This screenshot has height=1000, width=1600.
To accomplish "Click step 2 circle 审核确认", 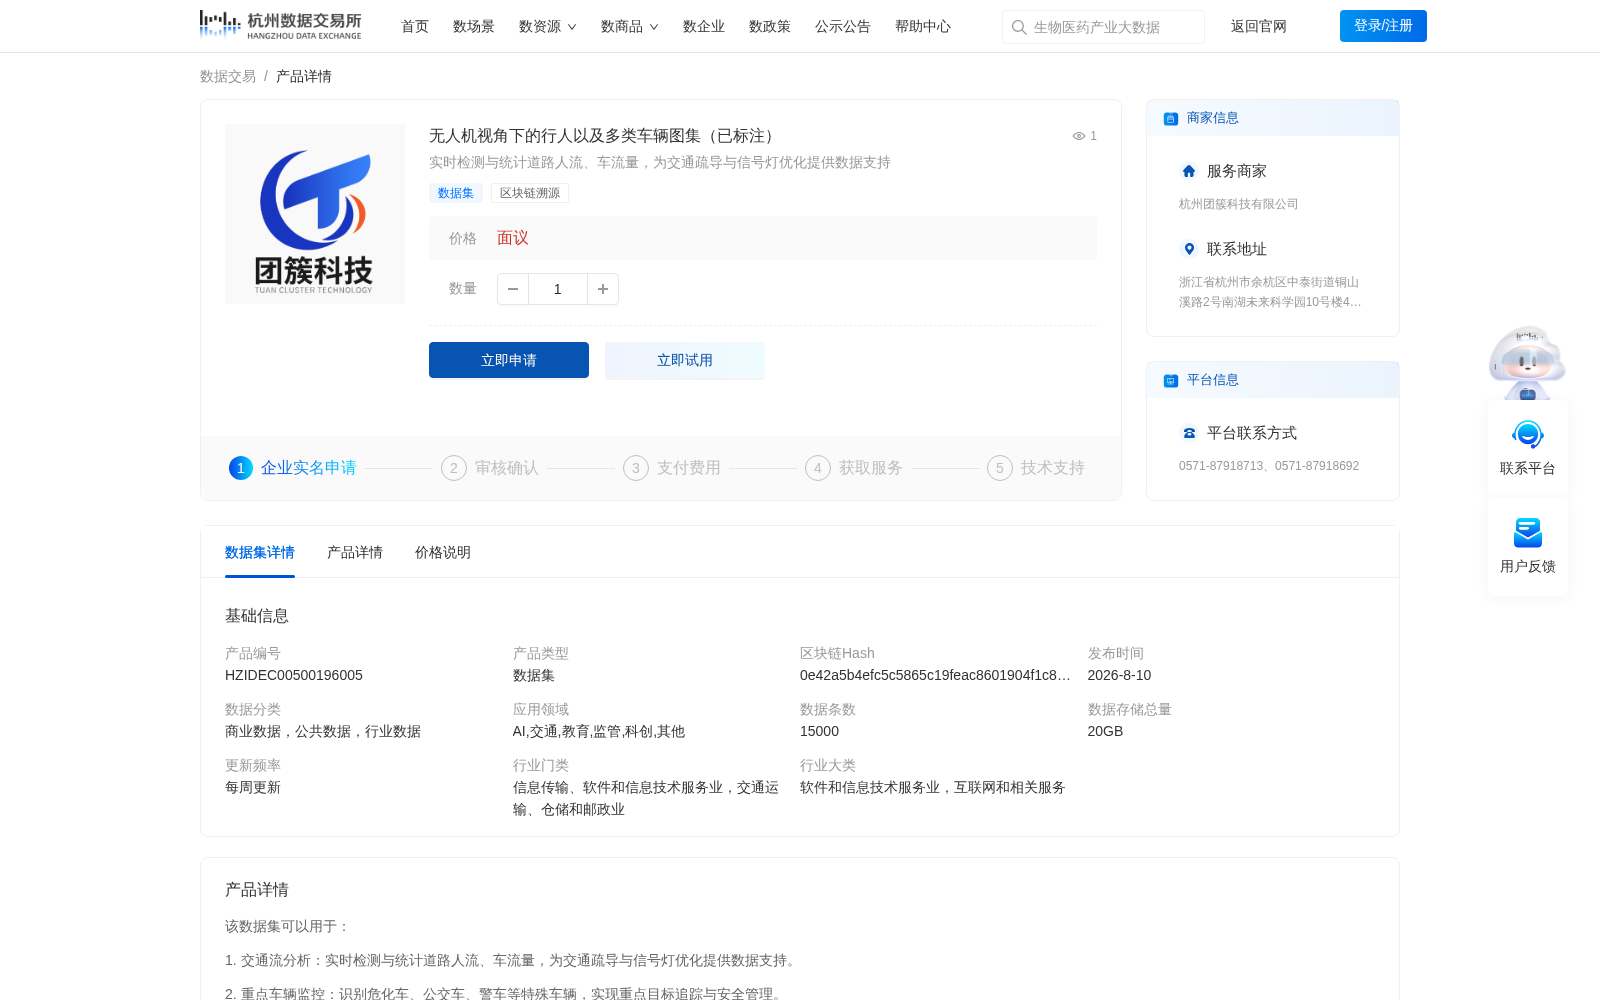I will [x=454, y=468].
